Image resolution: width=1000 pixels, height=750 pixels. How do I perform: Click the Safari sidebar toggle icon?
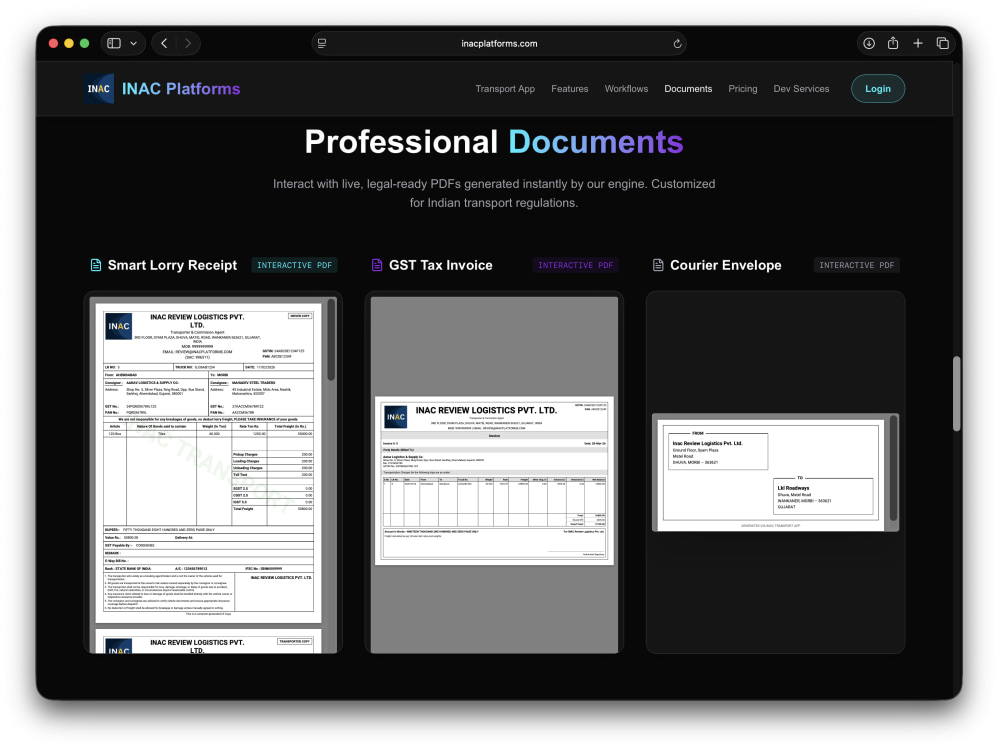[x=114, y=43]
